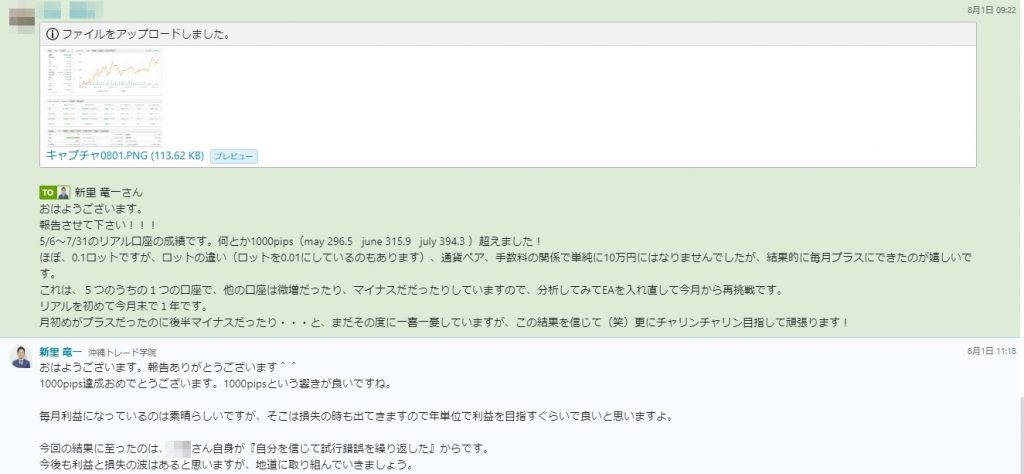
Task: Click the green TO badge
Action: tap(47, 193)
